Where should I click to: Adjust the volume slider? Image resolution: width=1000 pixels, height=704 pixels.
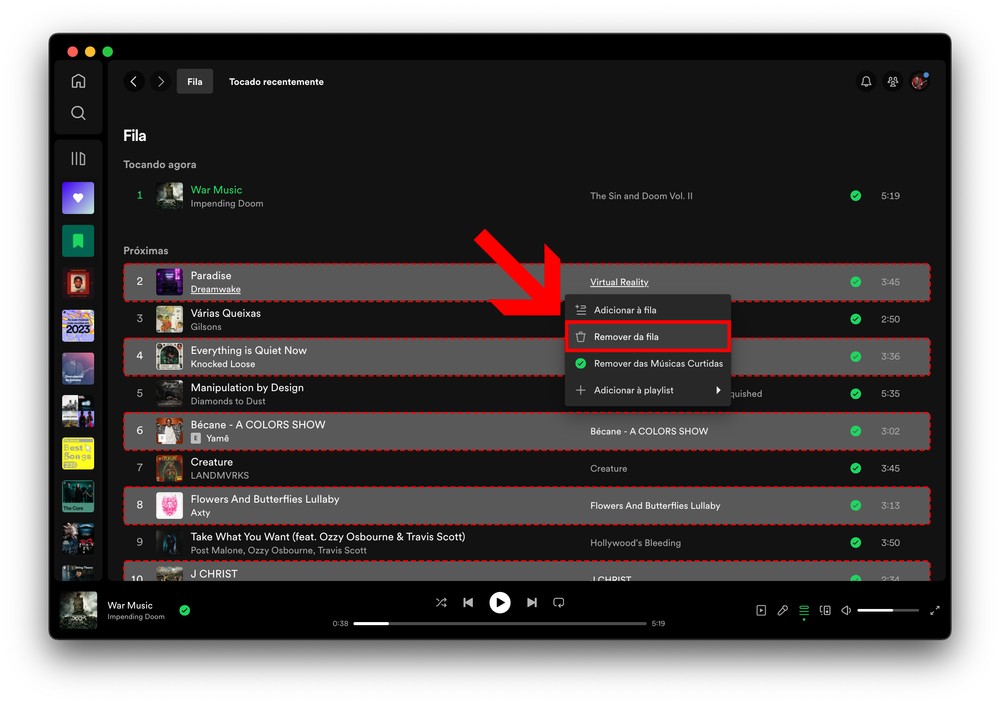[x=888, y=610]
